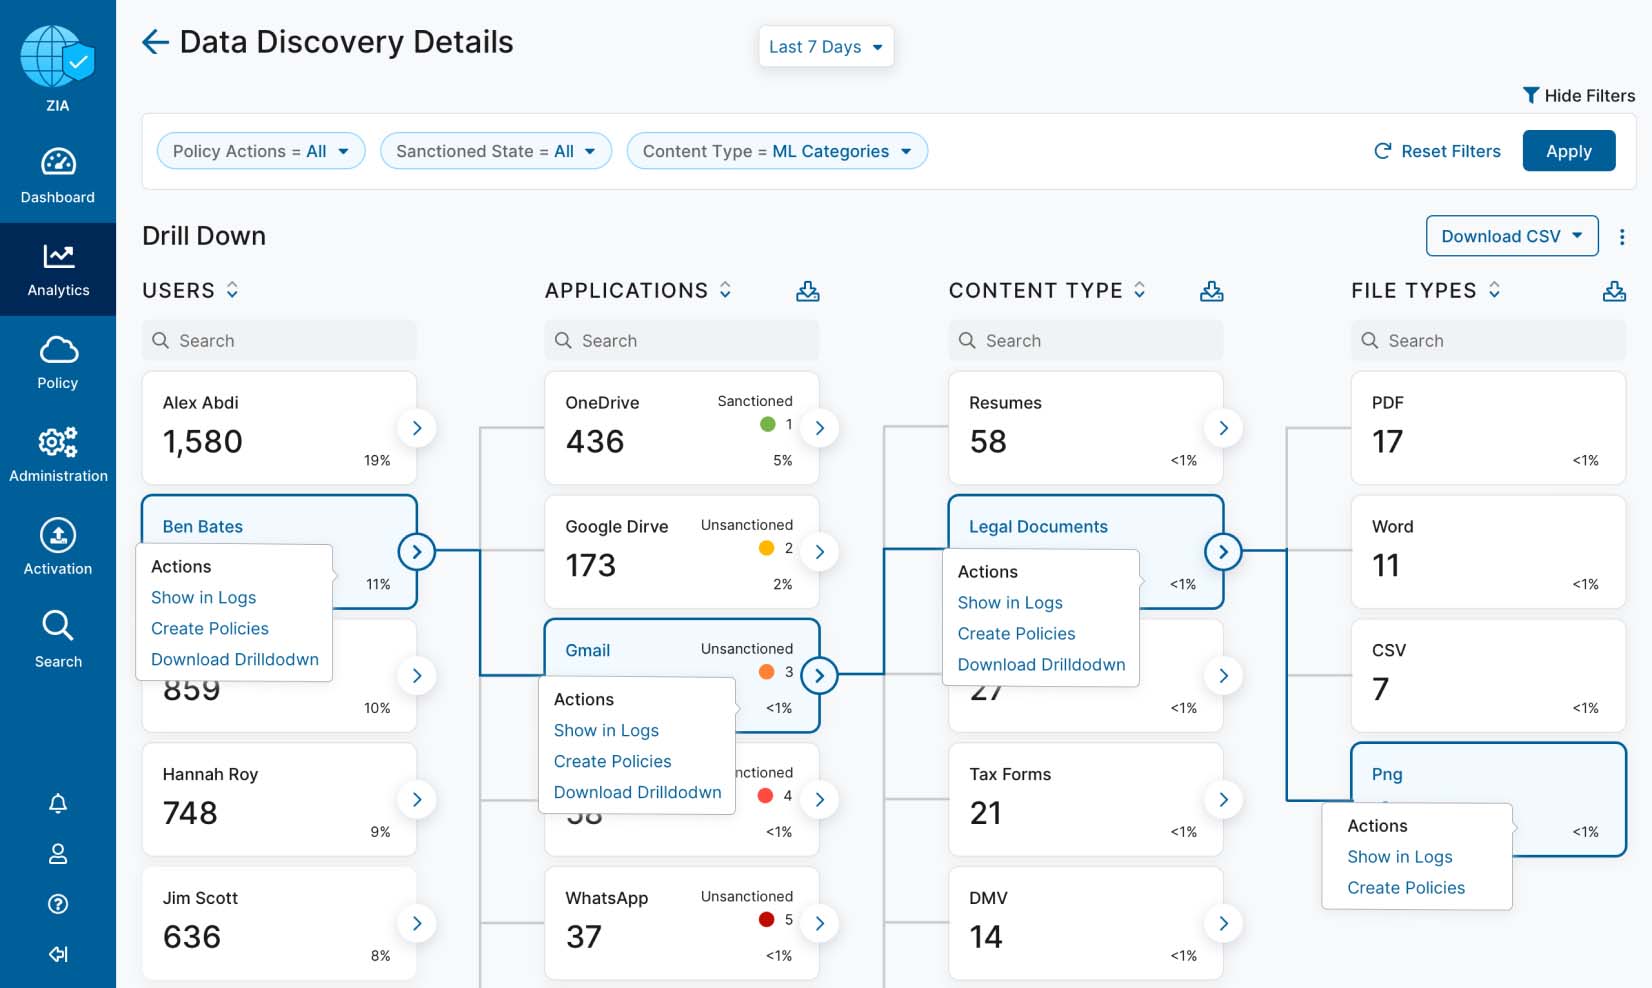Click the Applications search field
The height and width of the screenshot is (988, 1652).
682,341
